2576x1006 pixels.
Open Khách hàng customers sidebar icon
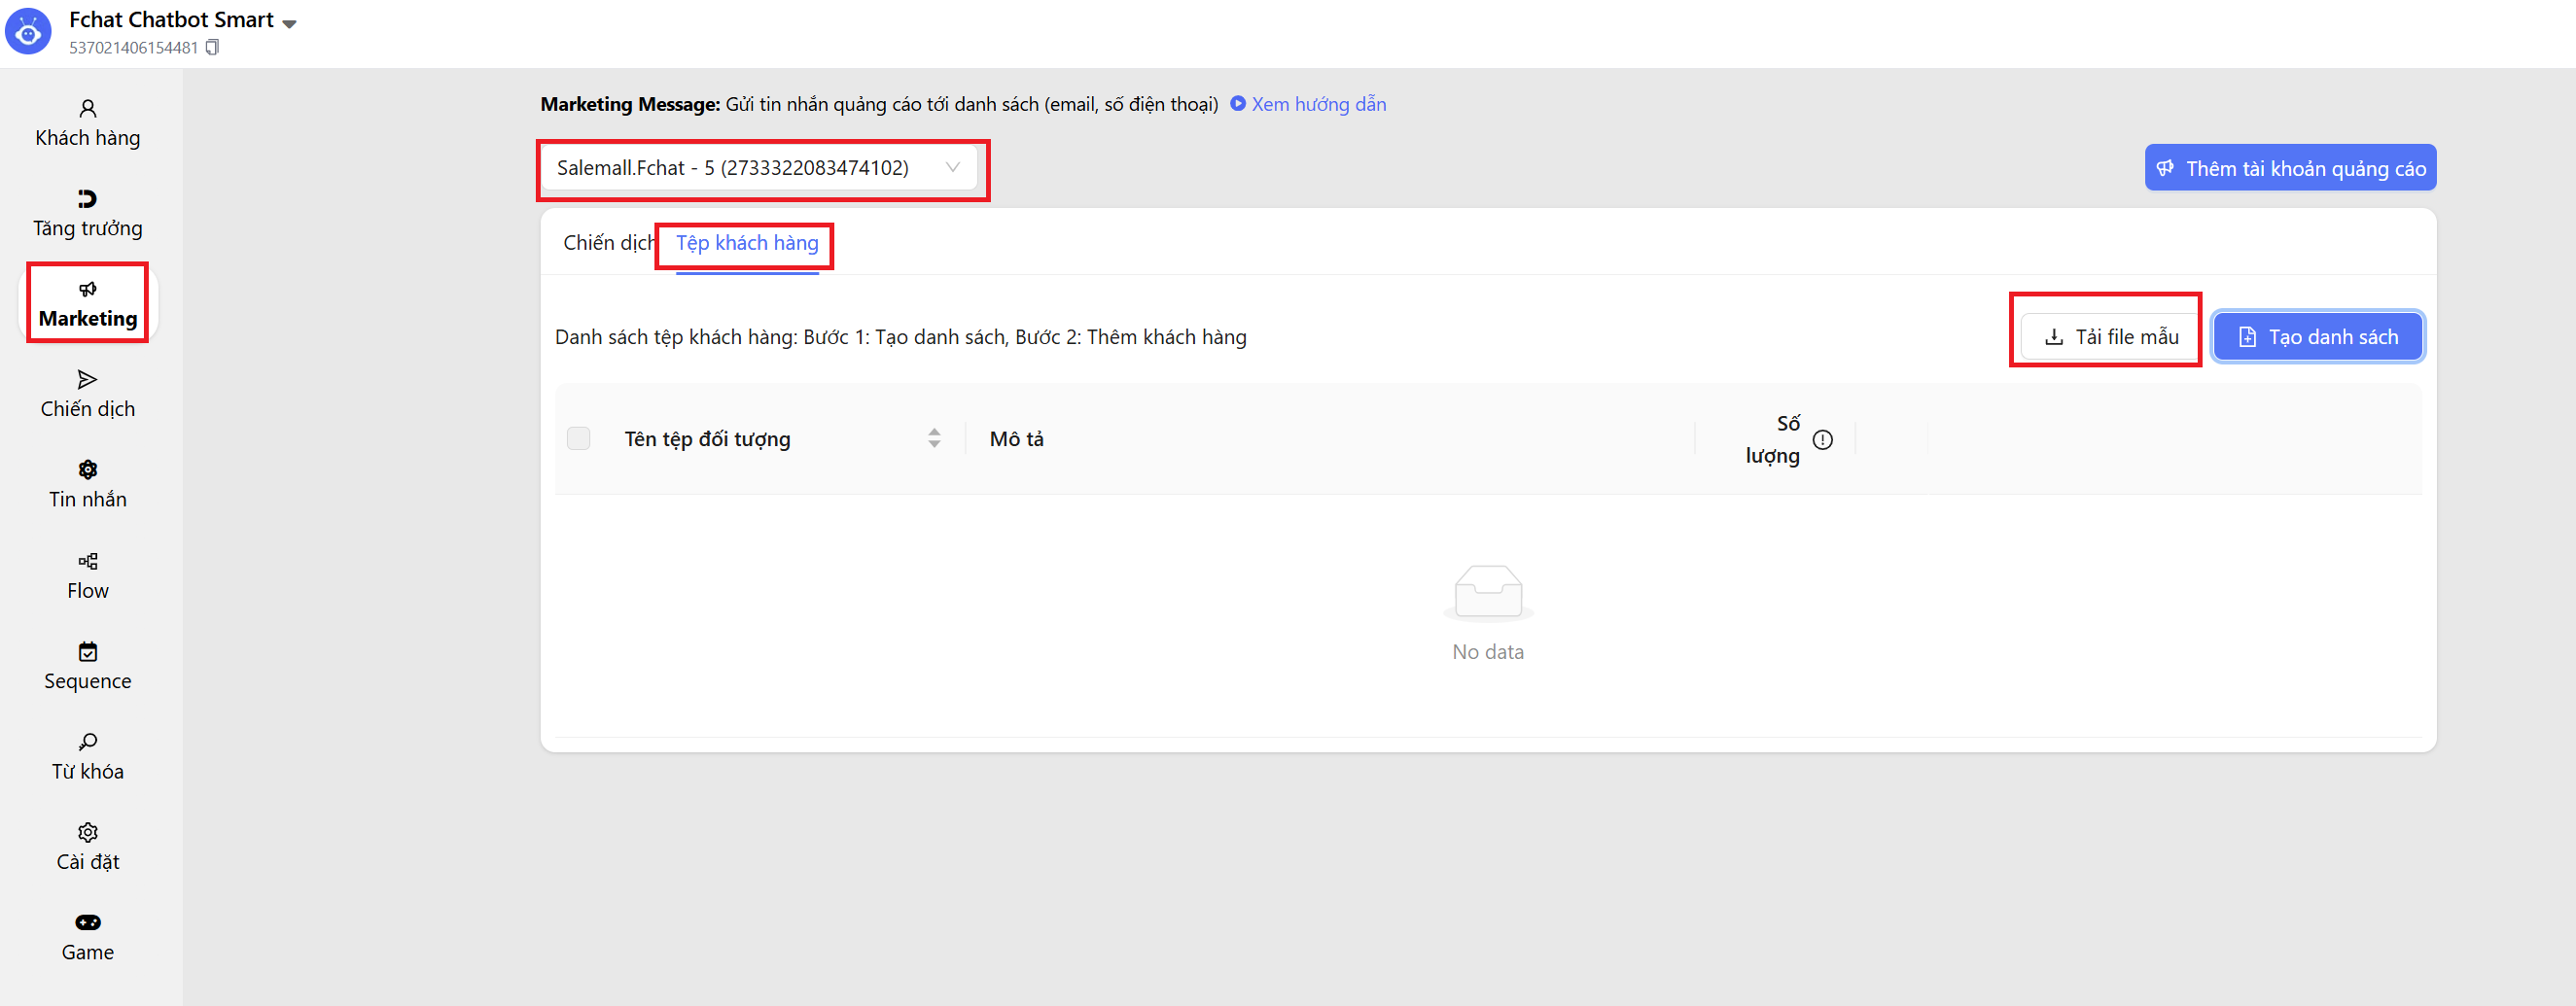pyautogui.click(x=88, y=109)
